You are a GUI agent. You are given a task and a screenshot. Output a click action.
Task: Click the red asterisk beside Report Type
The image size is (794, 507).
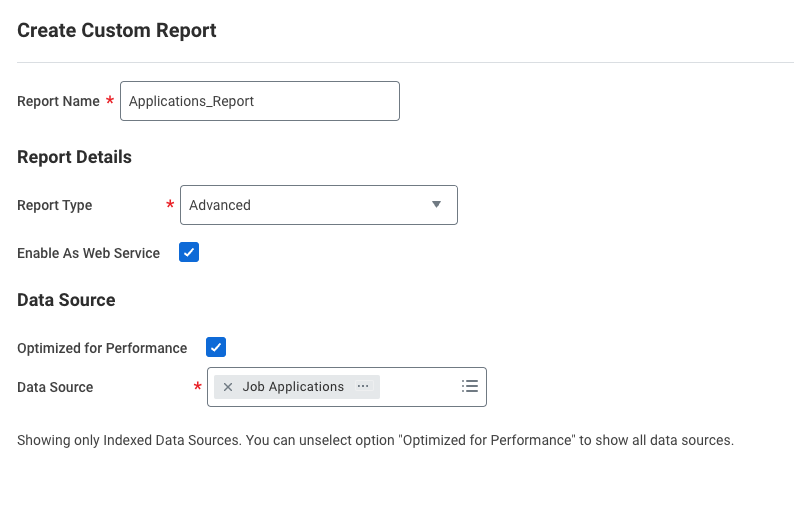point(169,205)
